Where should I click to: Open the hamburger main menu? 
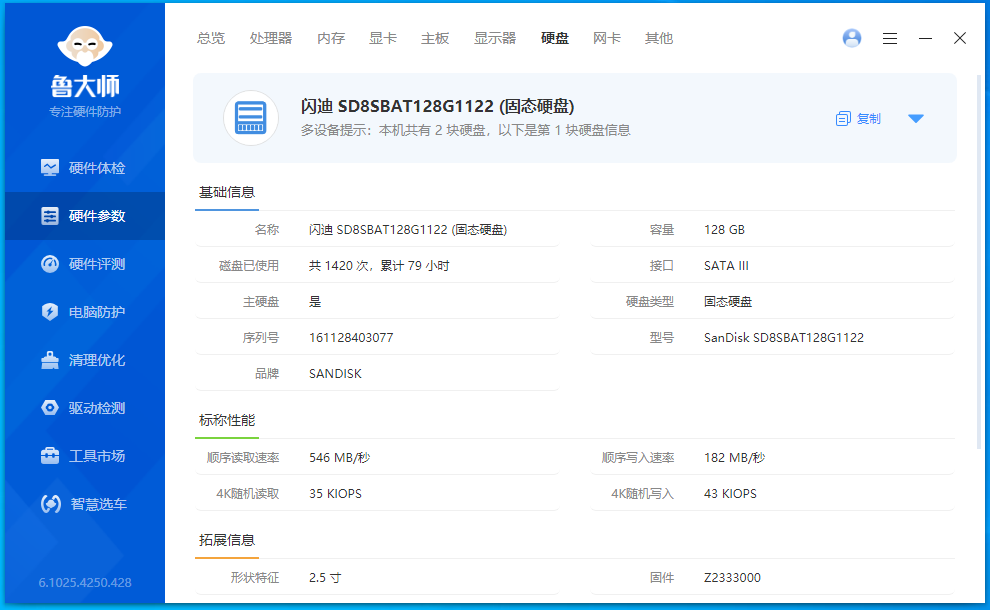point(890,39)
